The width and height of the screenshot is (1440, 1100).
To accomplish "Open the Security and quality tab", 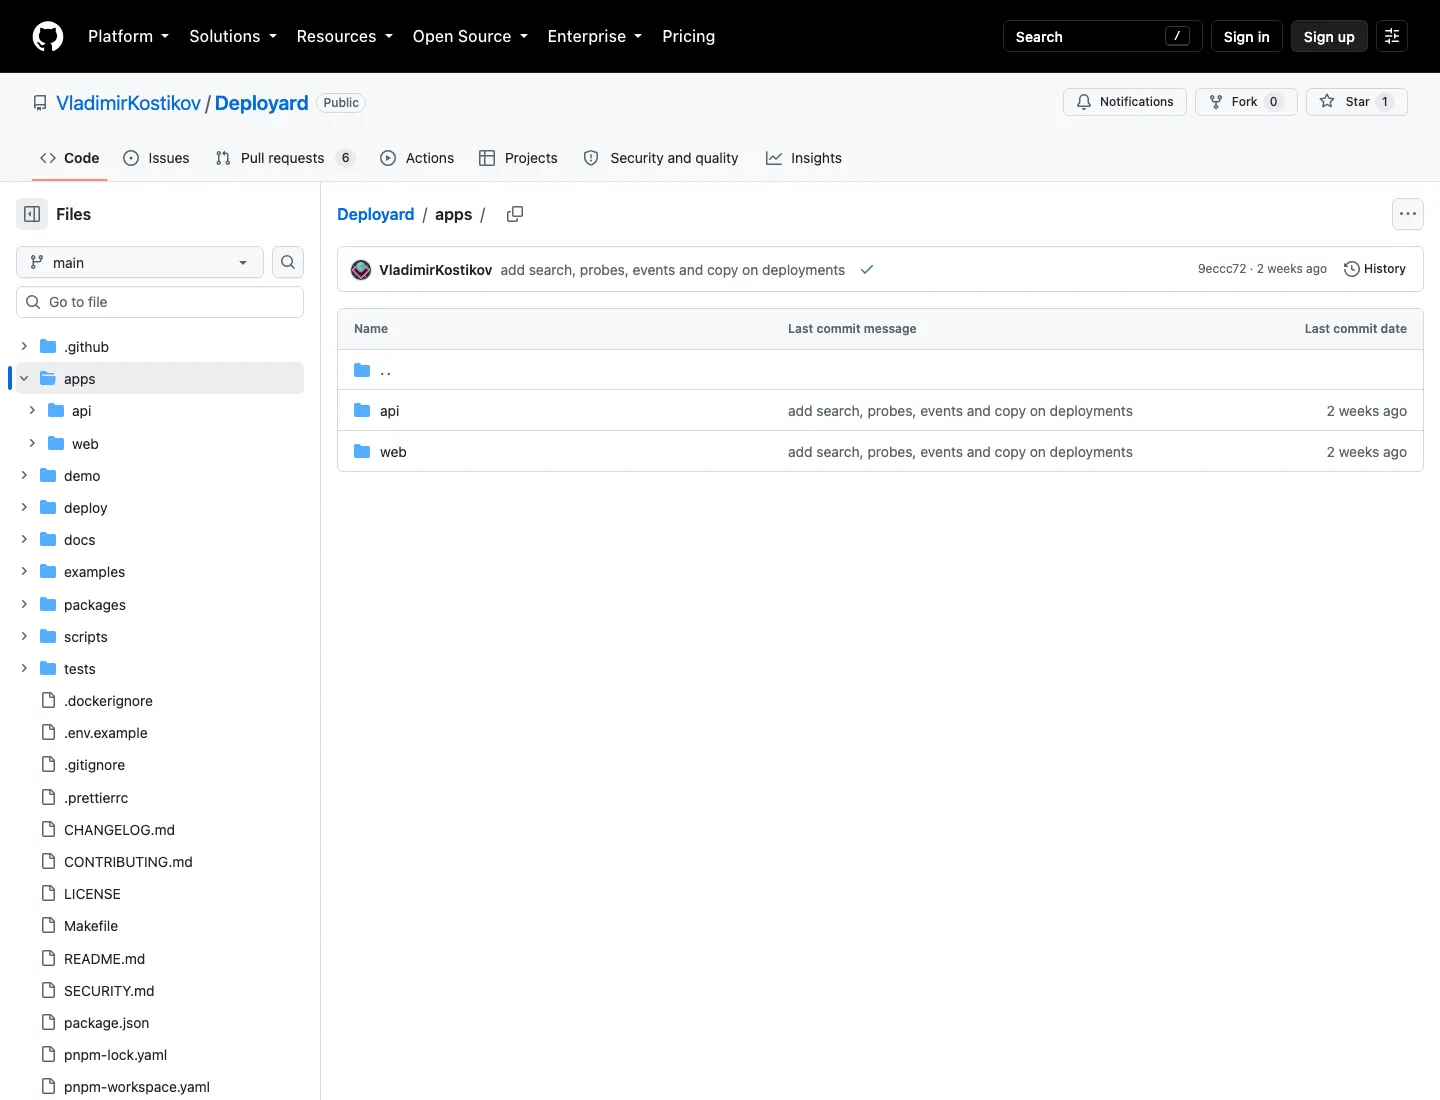I will click(661, 158).
